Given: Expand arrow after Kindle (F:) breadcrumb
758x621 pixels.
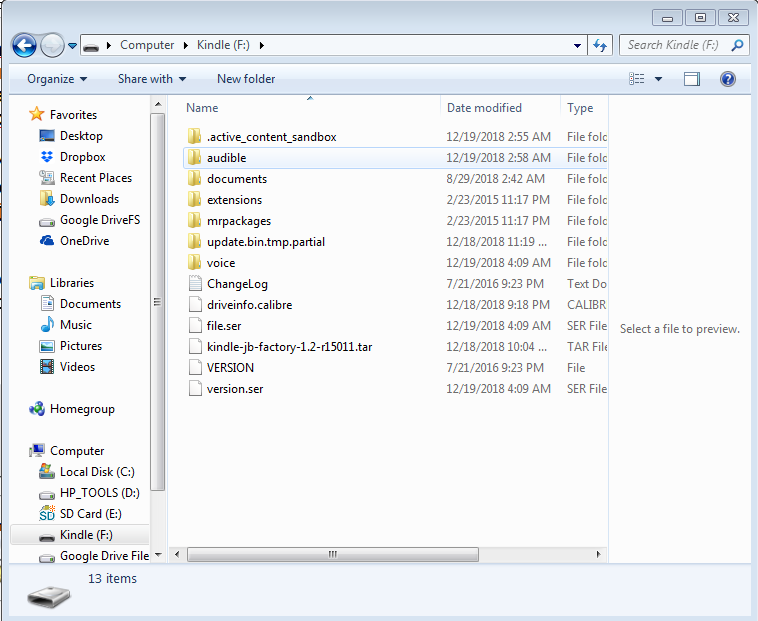Looking at the screenshot, I should point(262,45).
